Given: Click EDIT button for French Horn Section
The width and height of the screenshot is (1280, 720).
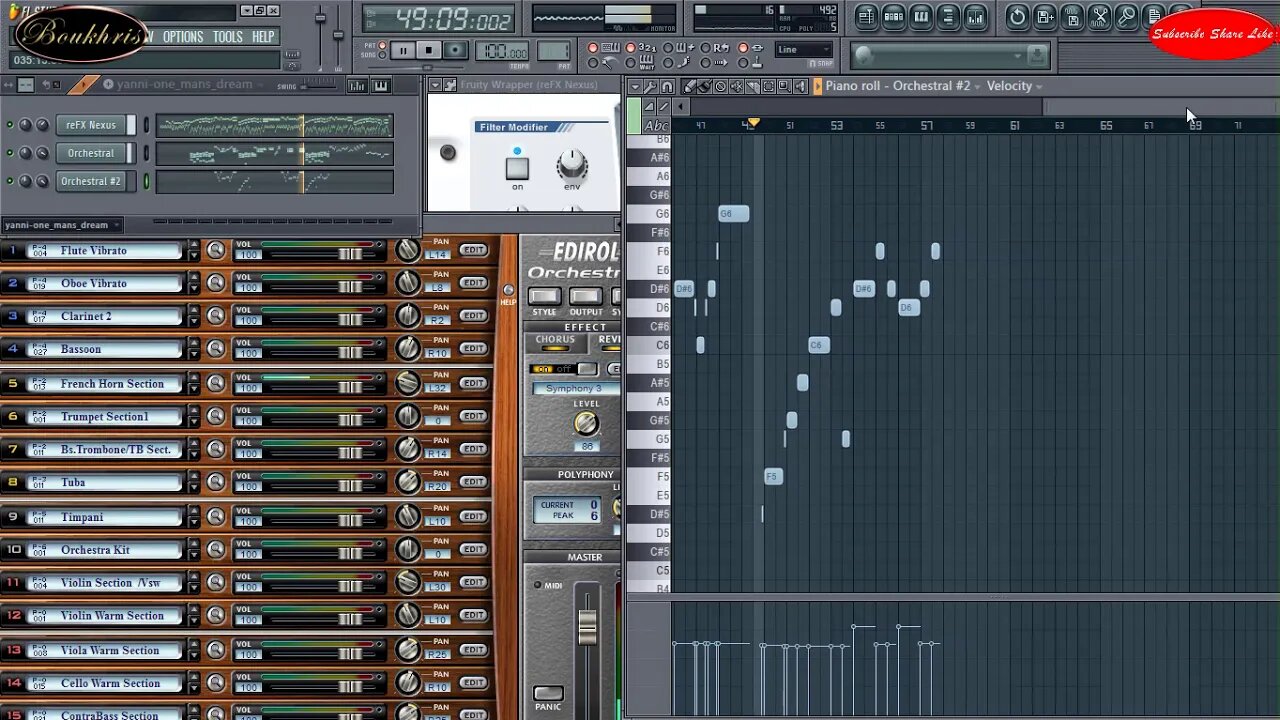Looking at the screenshot, I should (473, 383).
